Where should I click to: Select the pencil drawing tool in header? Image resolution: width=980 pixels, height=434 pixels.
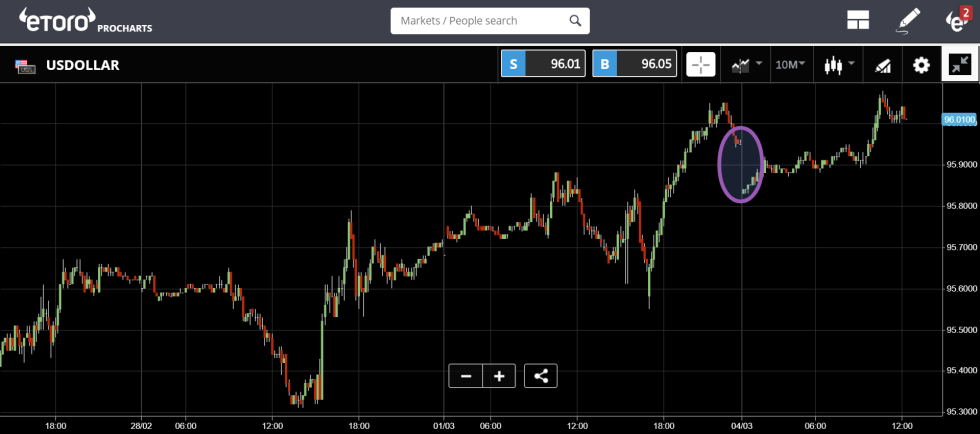[x=908, y=20]
